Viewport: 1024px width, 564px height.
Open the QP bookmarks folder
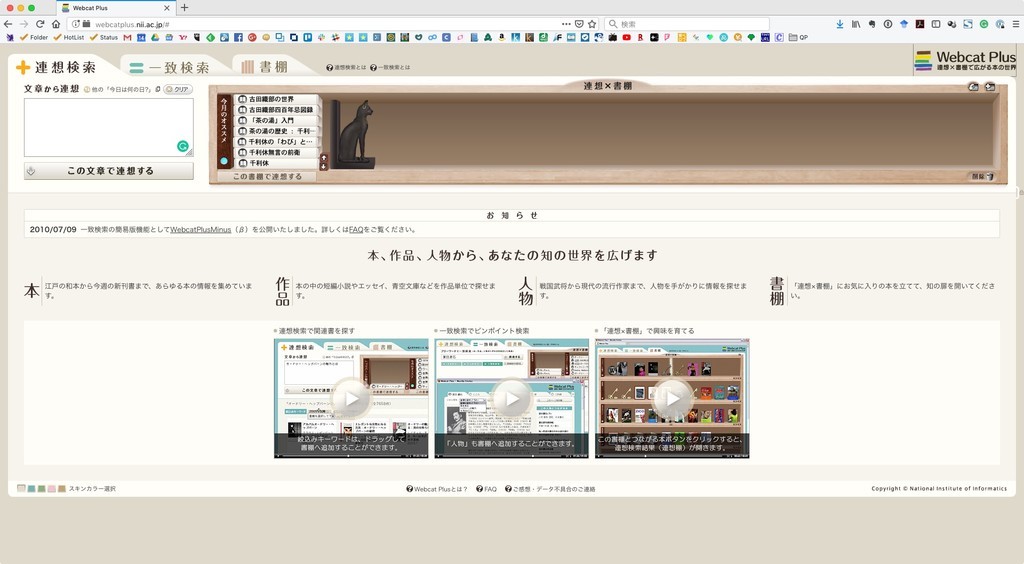[x=798, y=37]
